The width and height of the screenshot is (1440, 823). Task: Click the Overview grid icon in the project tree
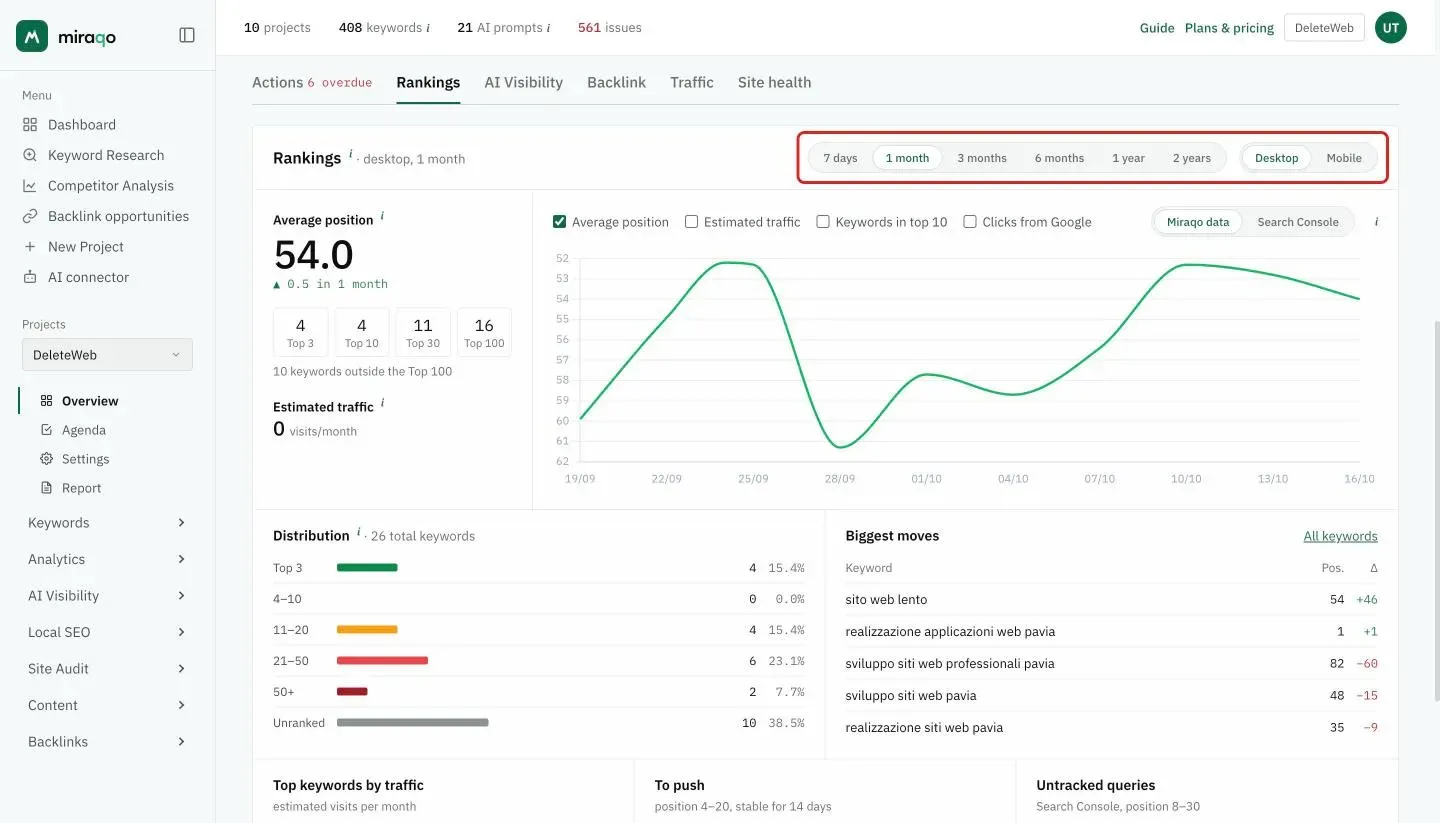pyautogui.click(x=46, y=401)
